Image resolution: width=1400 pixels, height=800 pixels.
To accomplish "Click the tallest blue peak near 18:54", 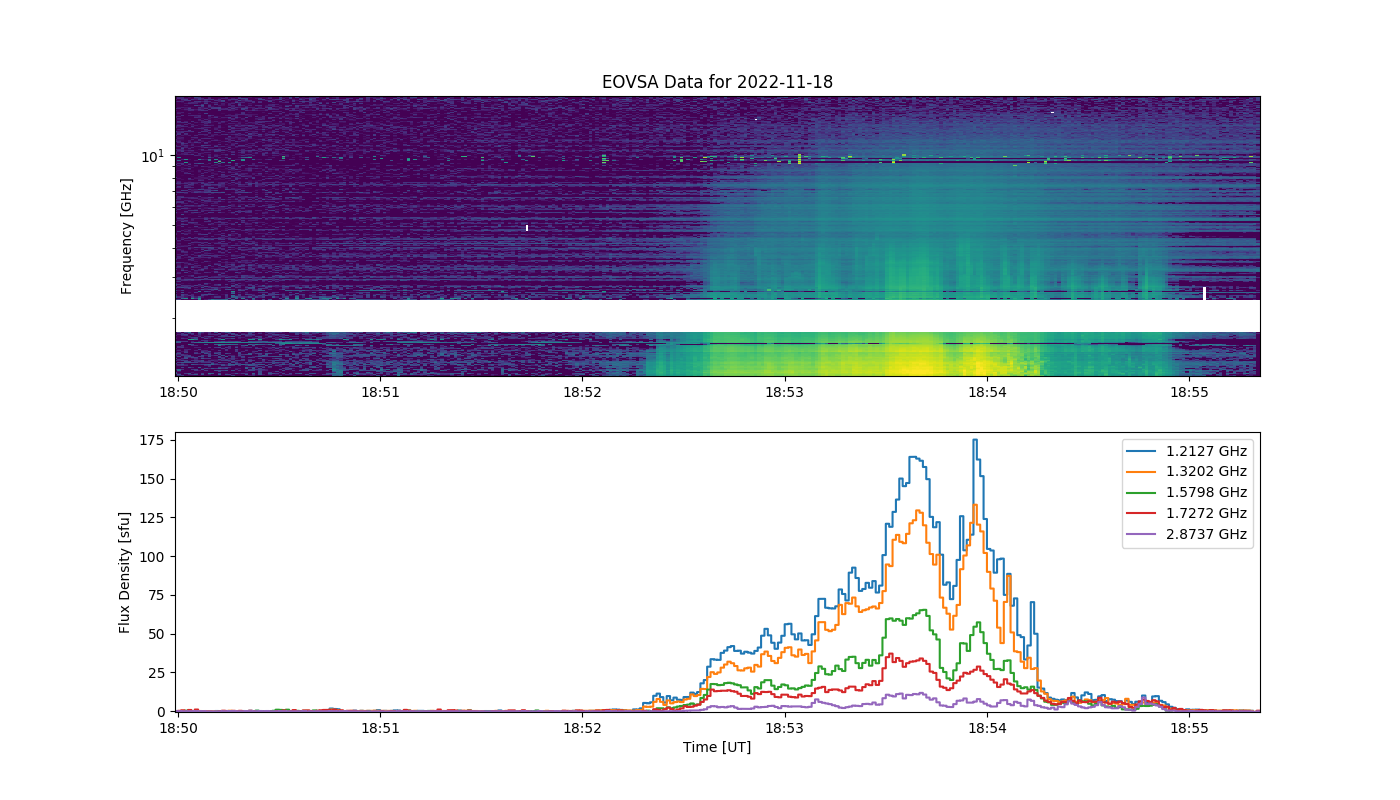I will click(x=975, y=441).
